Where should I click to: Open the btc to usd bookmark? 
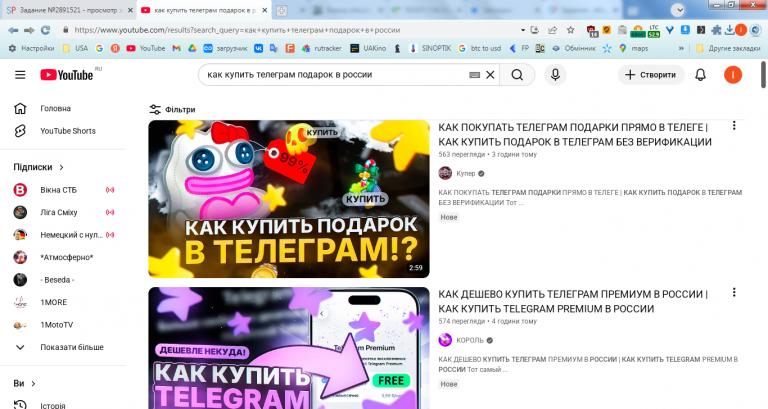tap(480, 48)
